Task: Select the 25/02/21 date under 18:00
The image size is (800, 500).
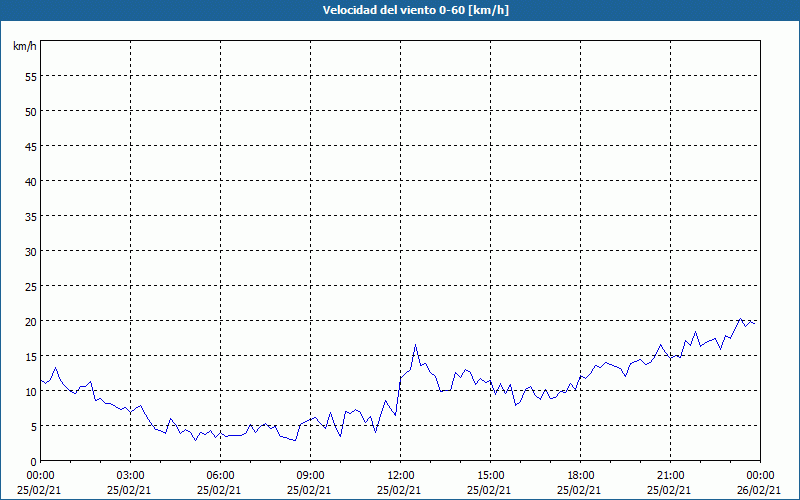Action: click(x=579, y=490)
